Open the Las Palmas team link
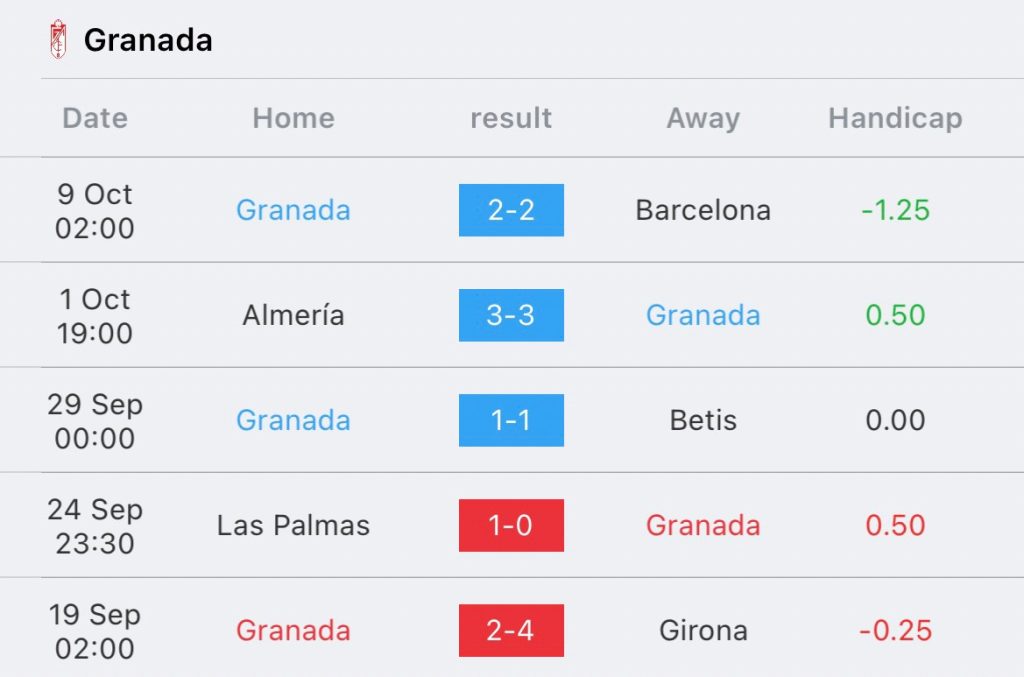The height and width of the screenshot is (677, 1024). pos(293,526)
